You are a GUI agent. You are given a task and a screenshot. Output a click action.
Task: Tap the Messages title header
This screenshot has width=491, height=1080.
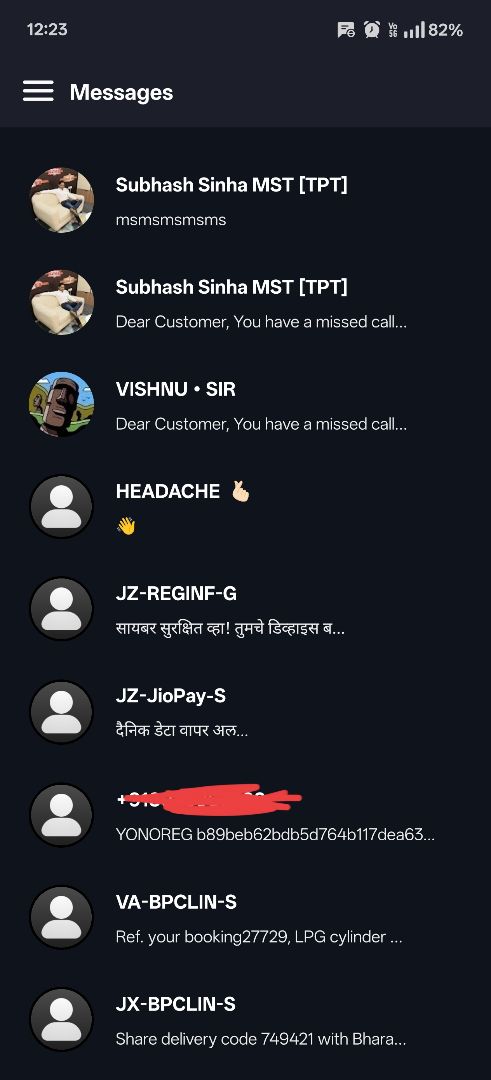[121, 92]
